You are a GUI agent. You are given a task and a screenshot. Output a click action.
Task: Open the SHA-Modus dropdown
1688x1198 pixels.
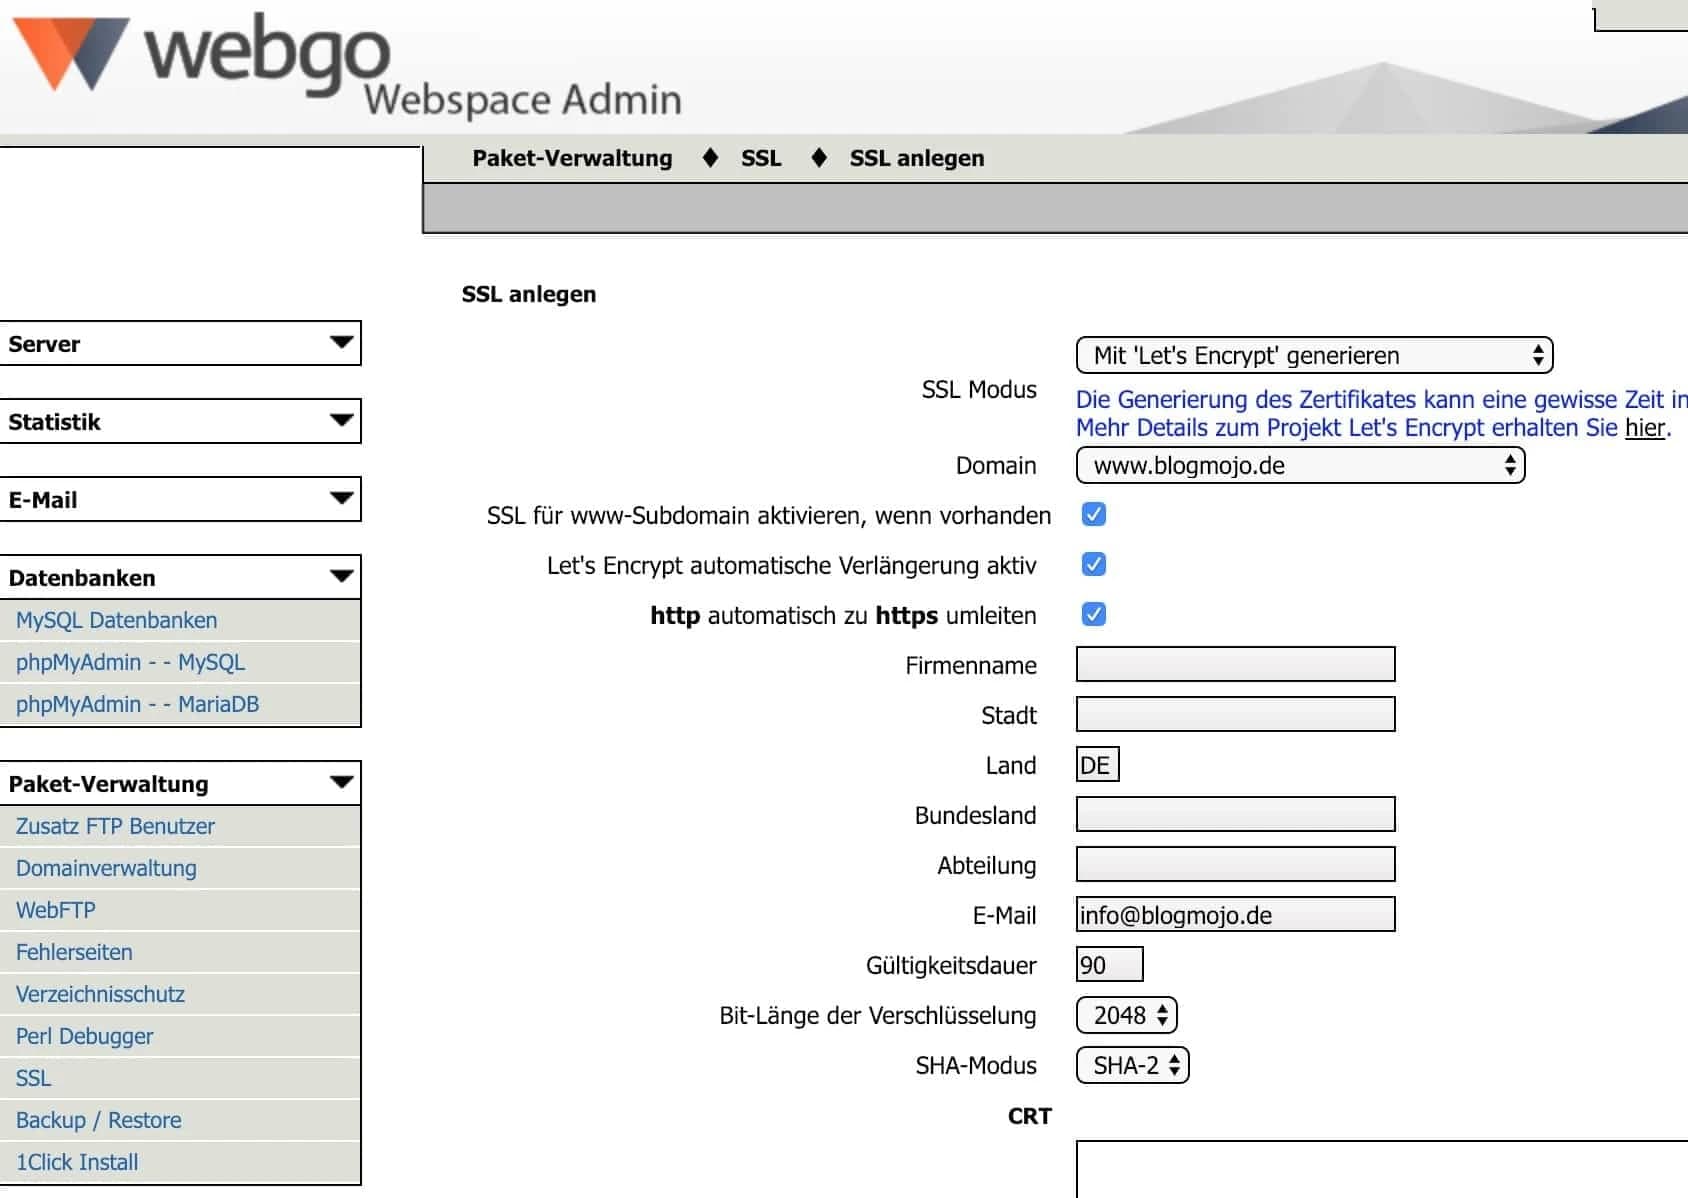tap(1132, 1066)
